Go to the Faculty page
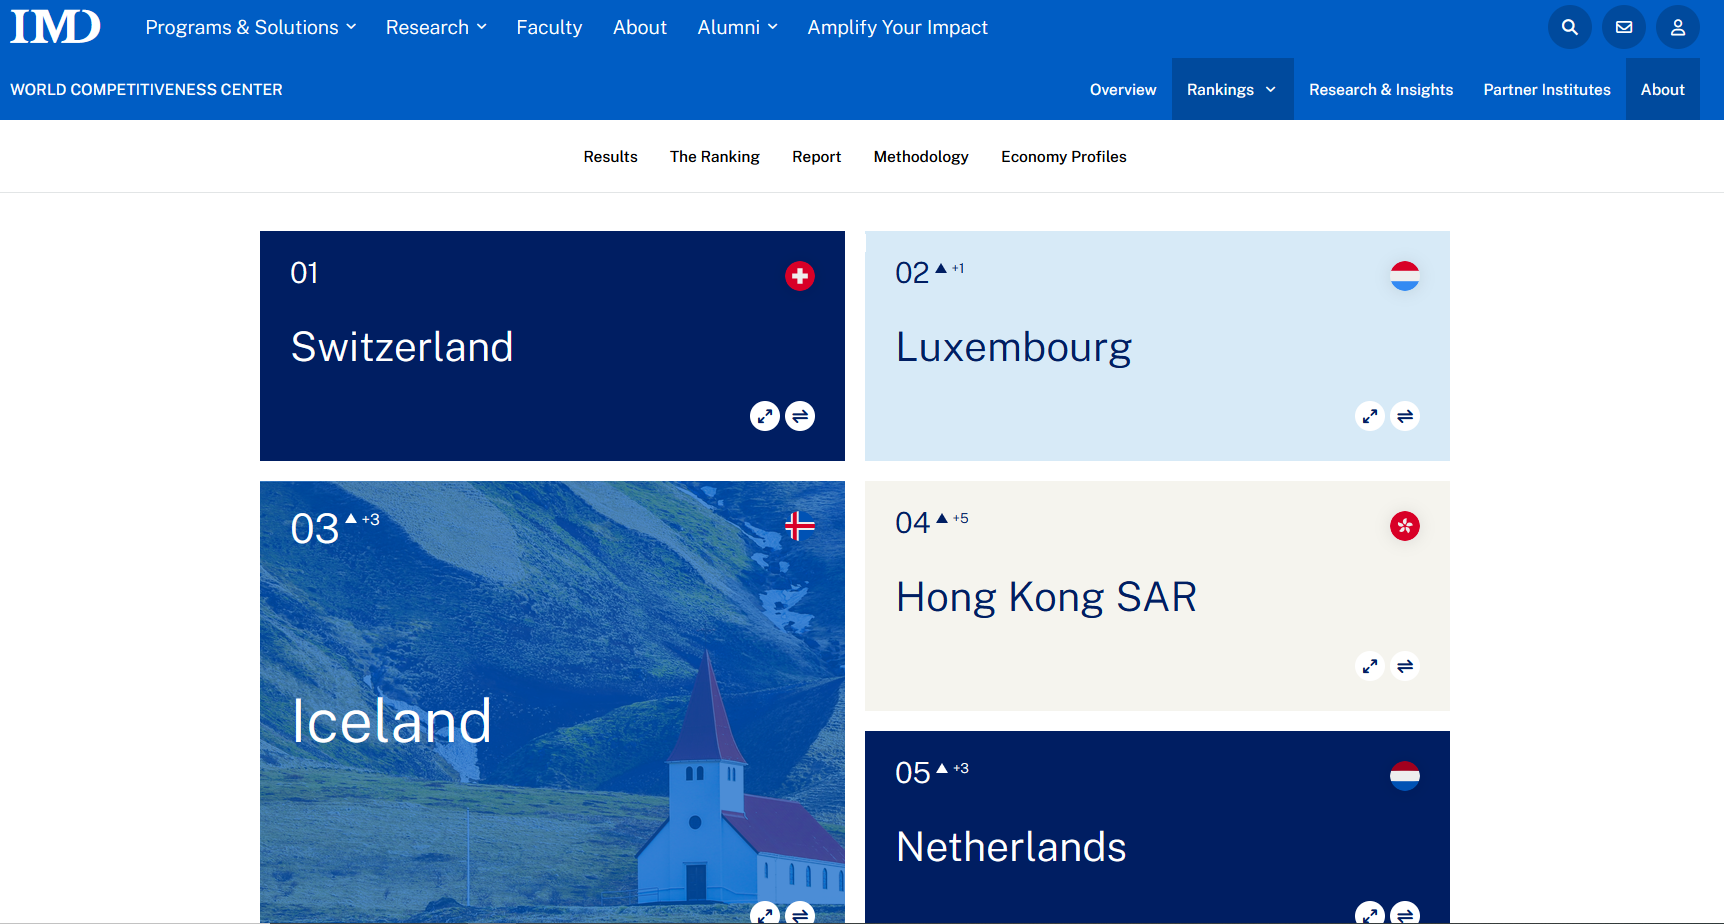This screenshot has height=924, width=1724. point(549,27)
